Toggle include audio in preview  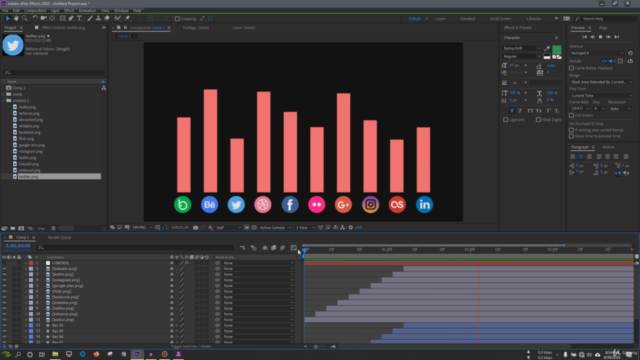point(612,61)
